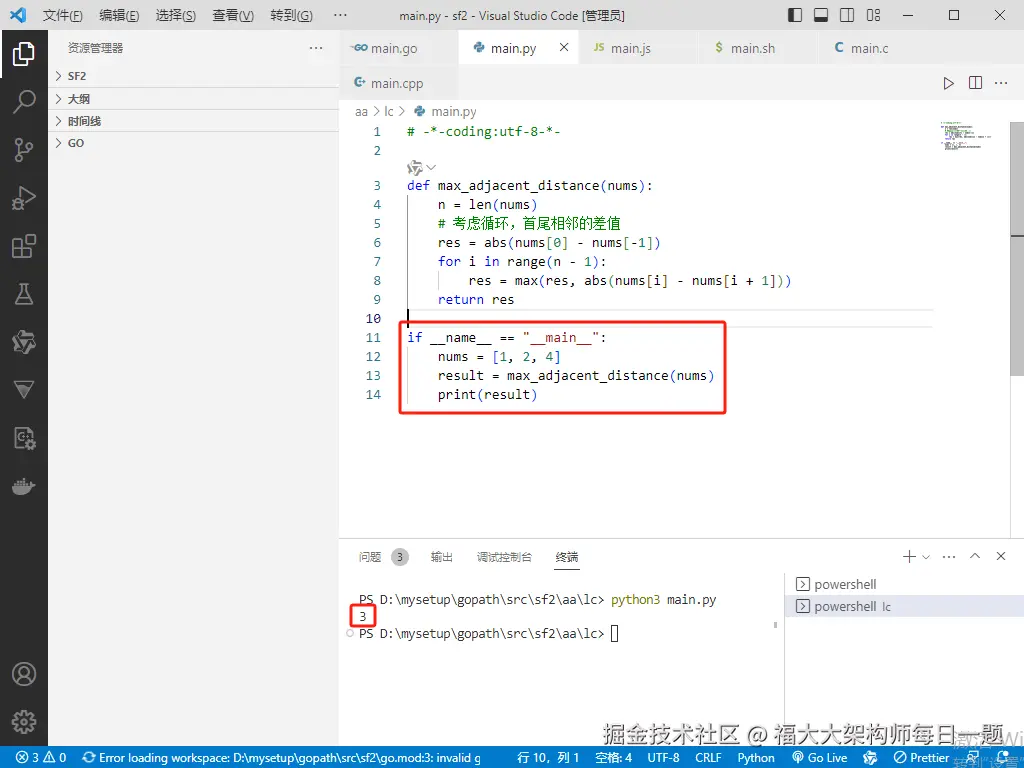Image resolution: width=1024 pixels, height=768 pixels.
Task: Maximize the panel with the up chevron
Action: (975, 556)
